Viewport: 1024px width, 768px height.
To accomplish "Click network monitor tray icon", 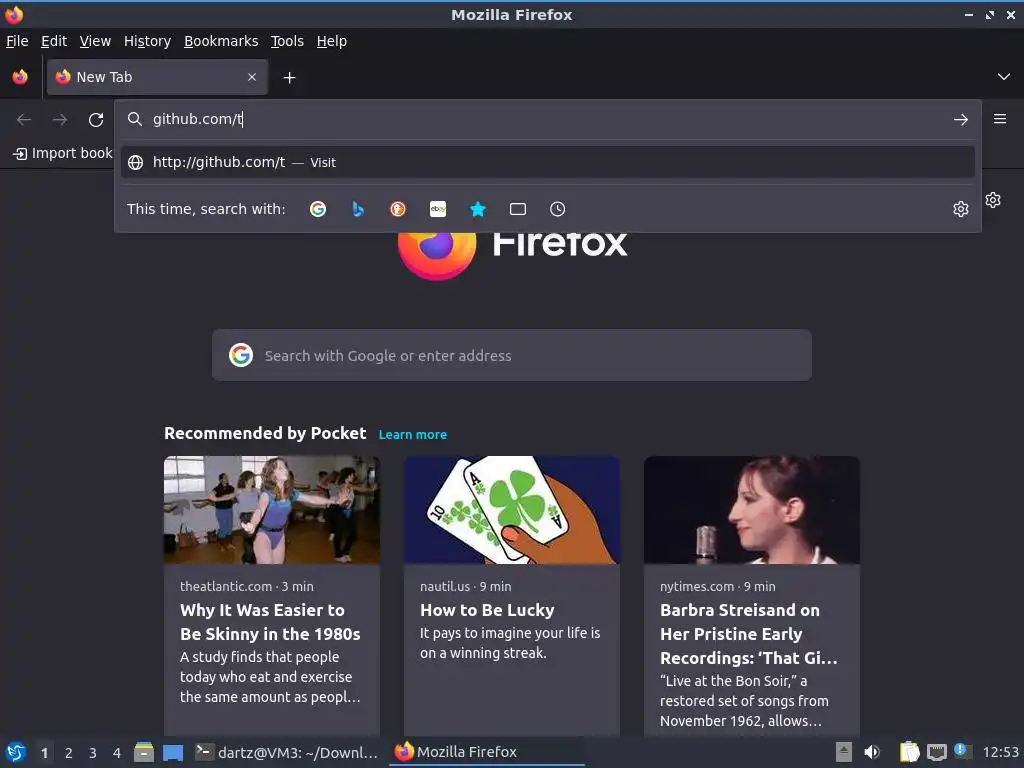I will coord(937,752).
